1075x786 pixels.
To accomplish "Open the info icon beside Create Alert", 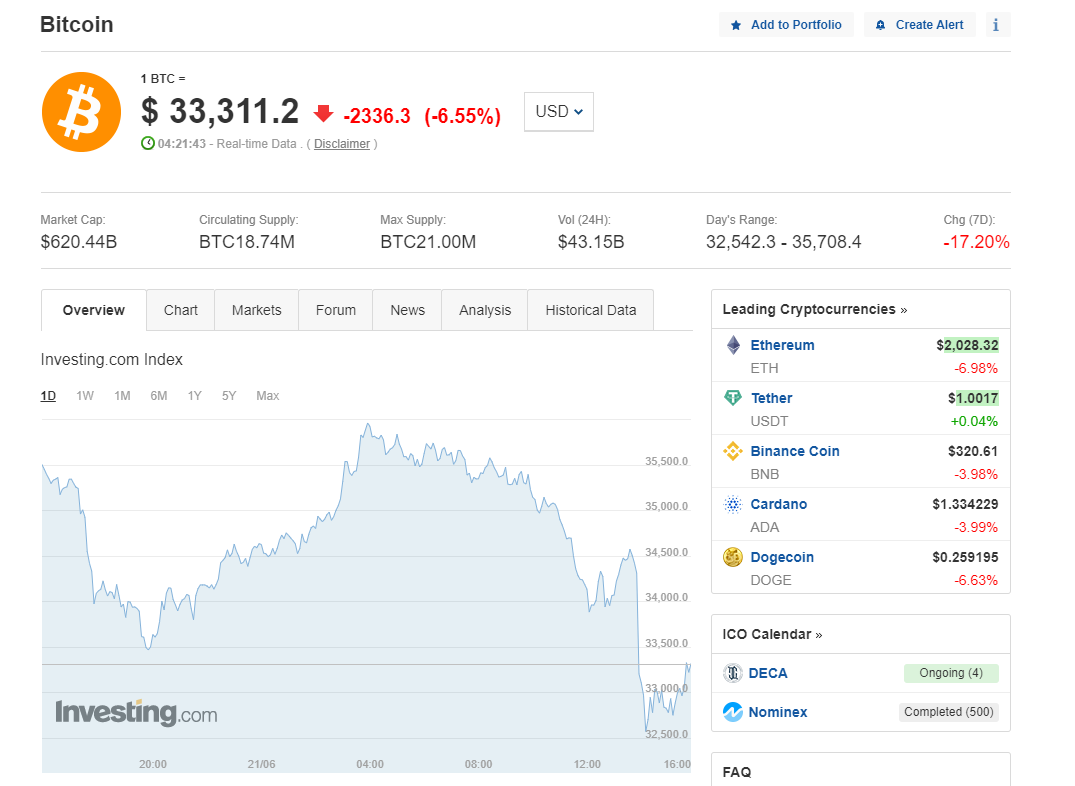I will pyautogui.click(x=996, y=25).
